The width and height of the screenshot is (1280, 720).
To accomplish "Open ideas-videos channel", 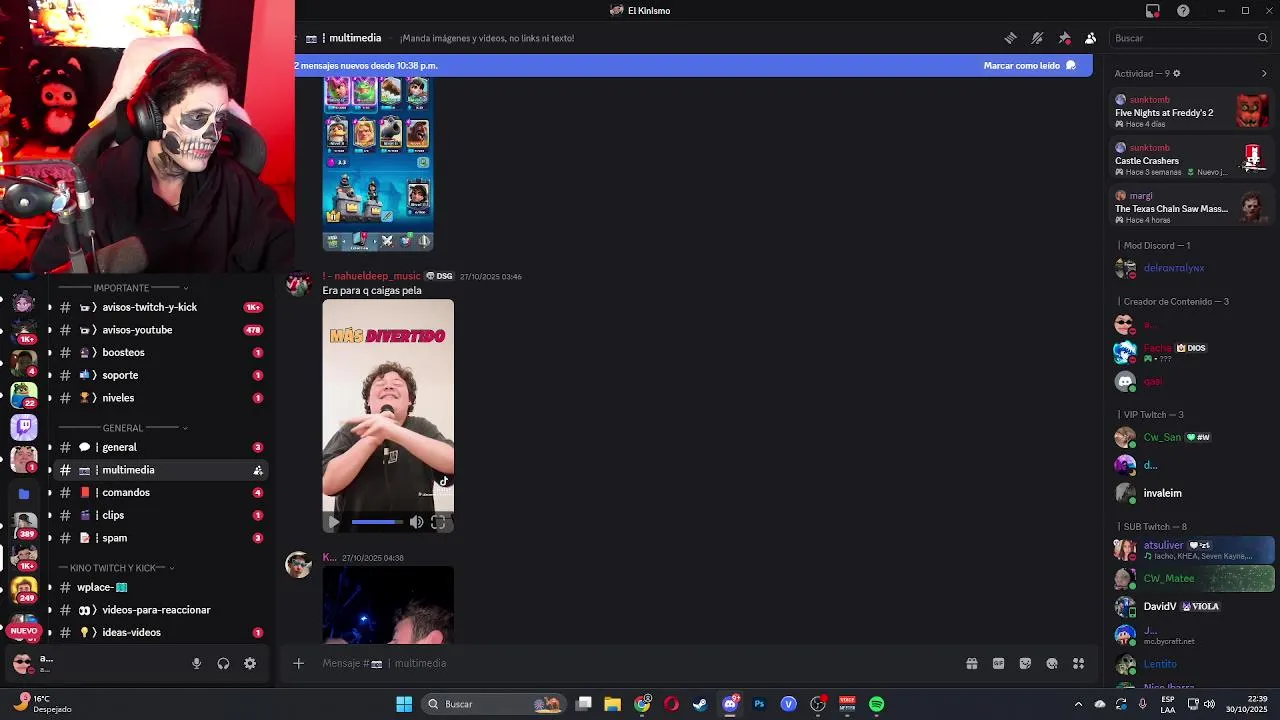I will click(x=160, y=632).
